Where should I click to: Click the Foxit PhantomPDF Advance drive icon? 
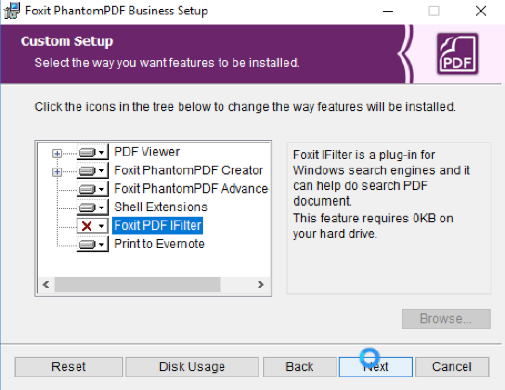(87, 189)
